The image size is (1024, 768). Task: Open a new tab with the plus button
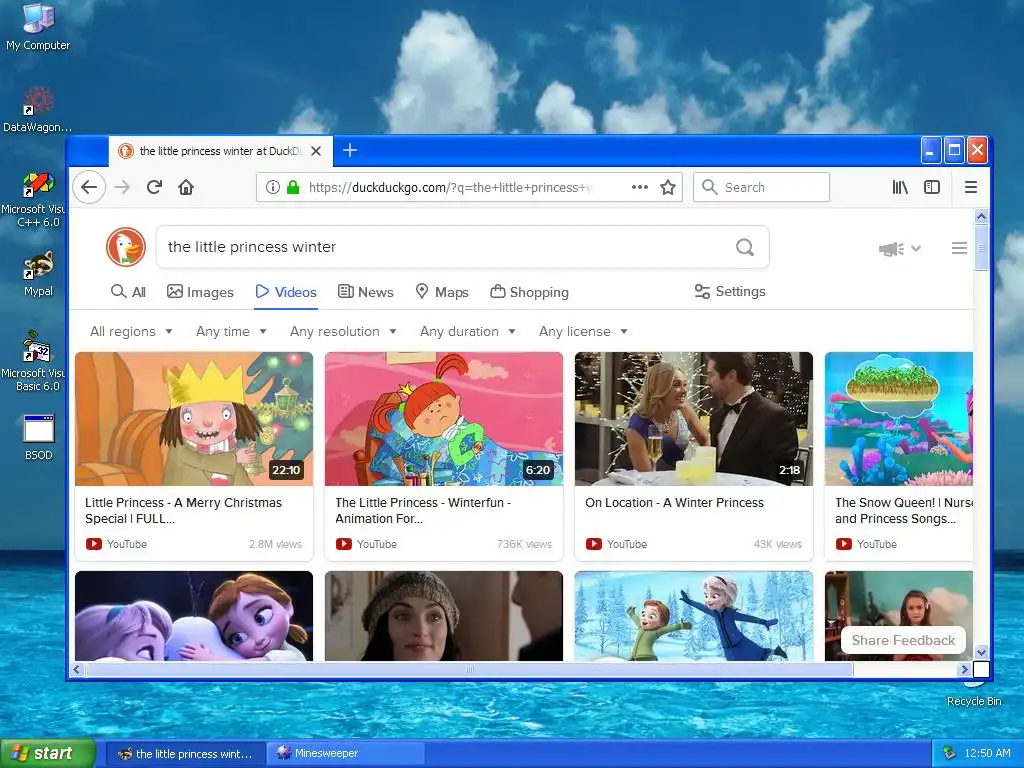click(350, 150)
